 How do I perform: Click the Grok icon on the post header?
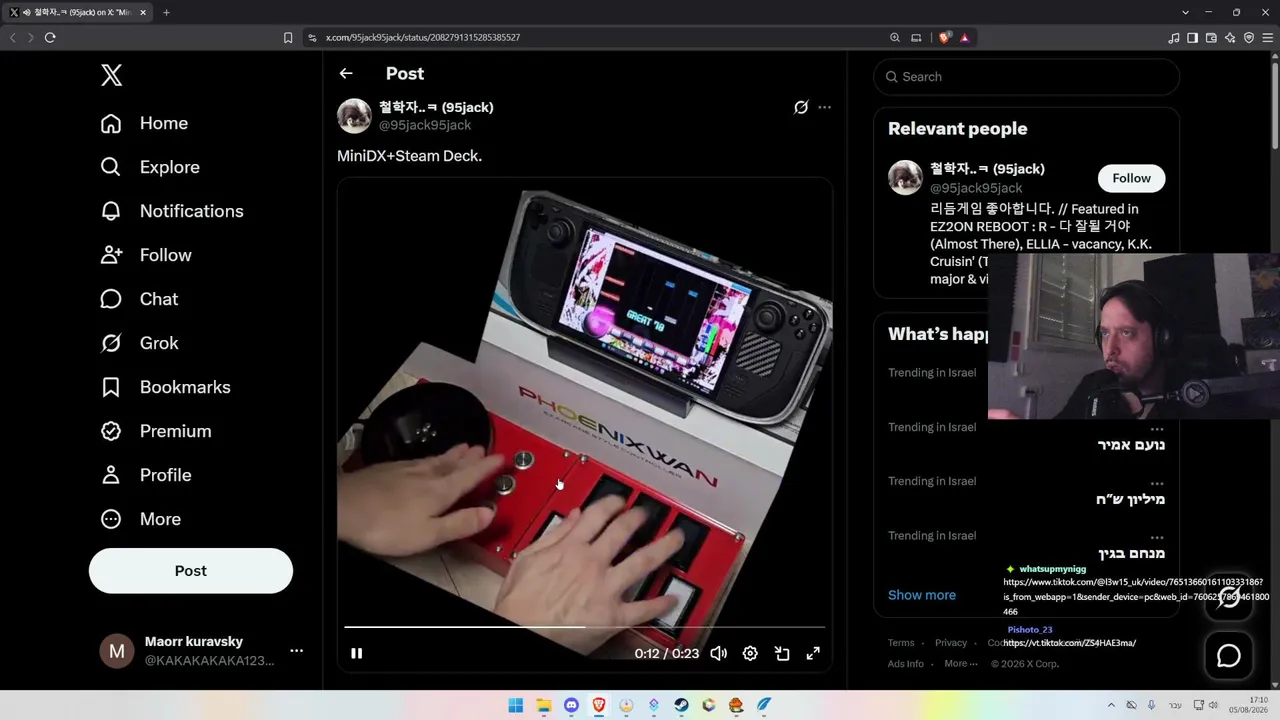[x=801, y=107]
